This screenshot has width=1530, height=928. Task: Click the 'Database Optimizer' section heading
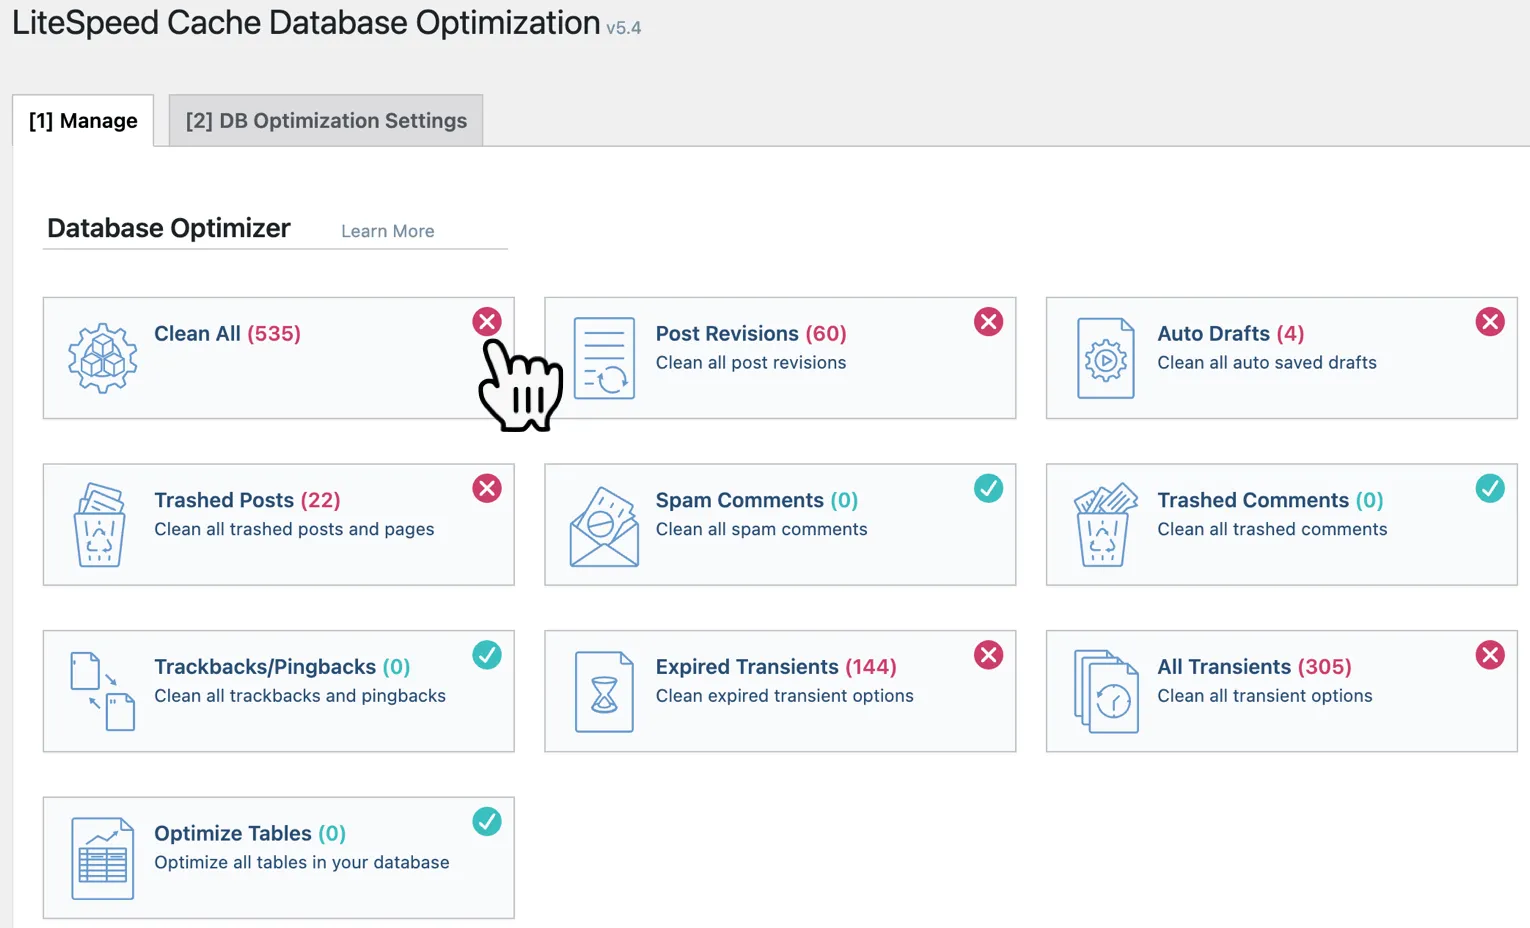pyautogui.click(x=169, y=229)
